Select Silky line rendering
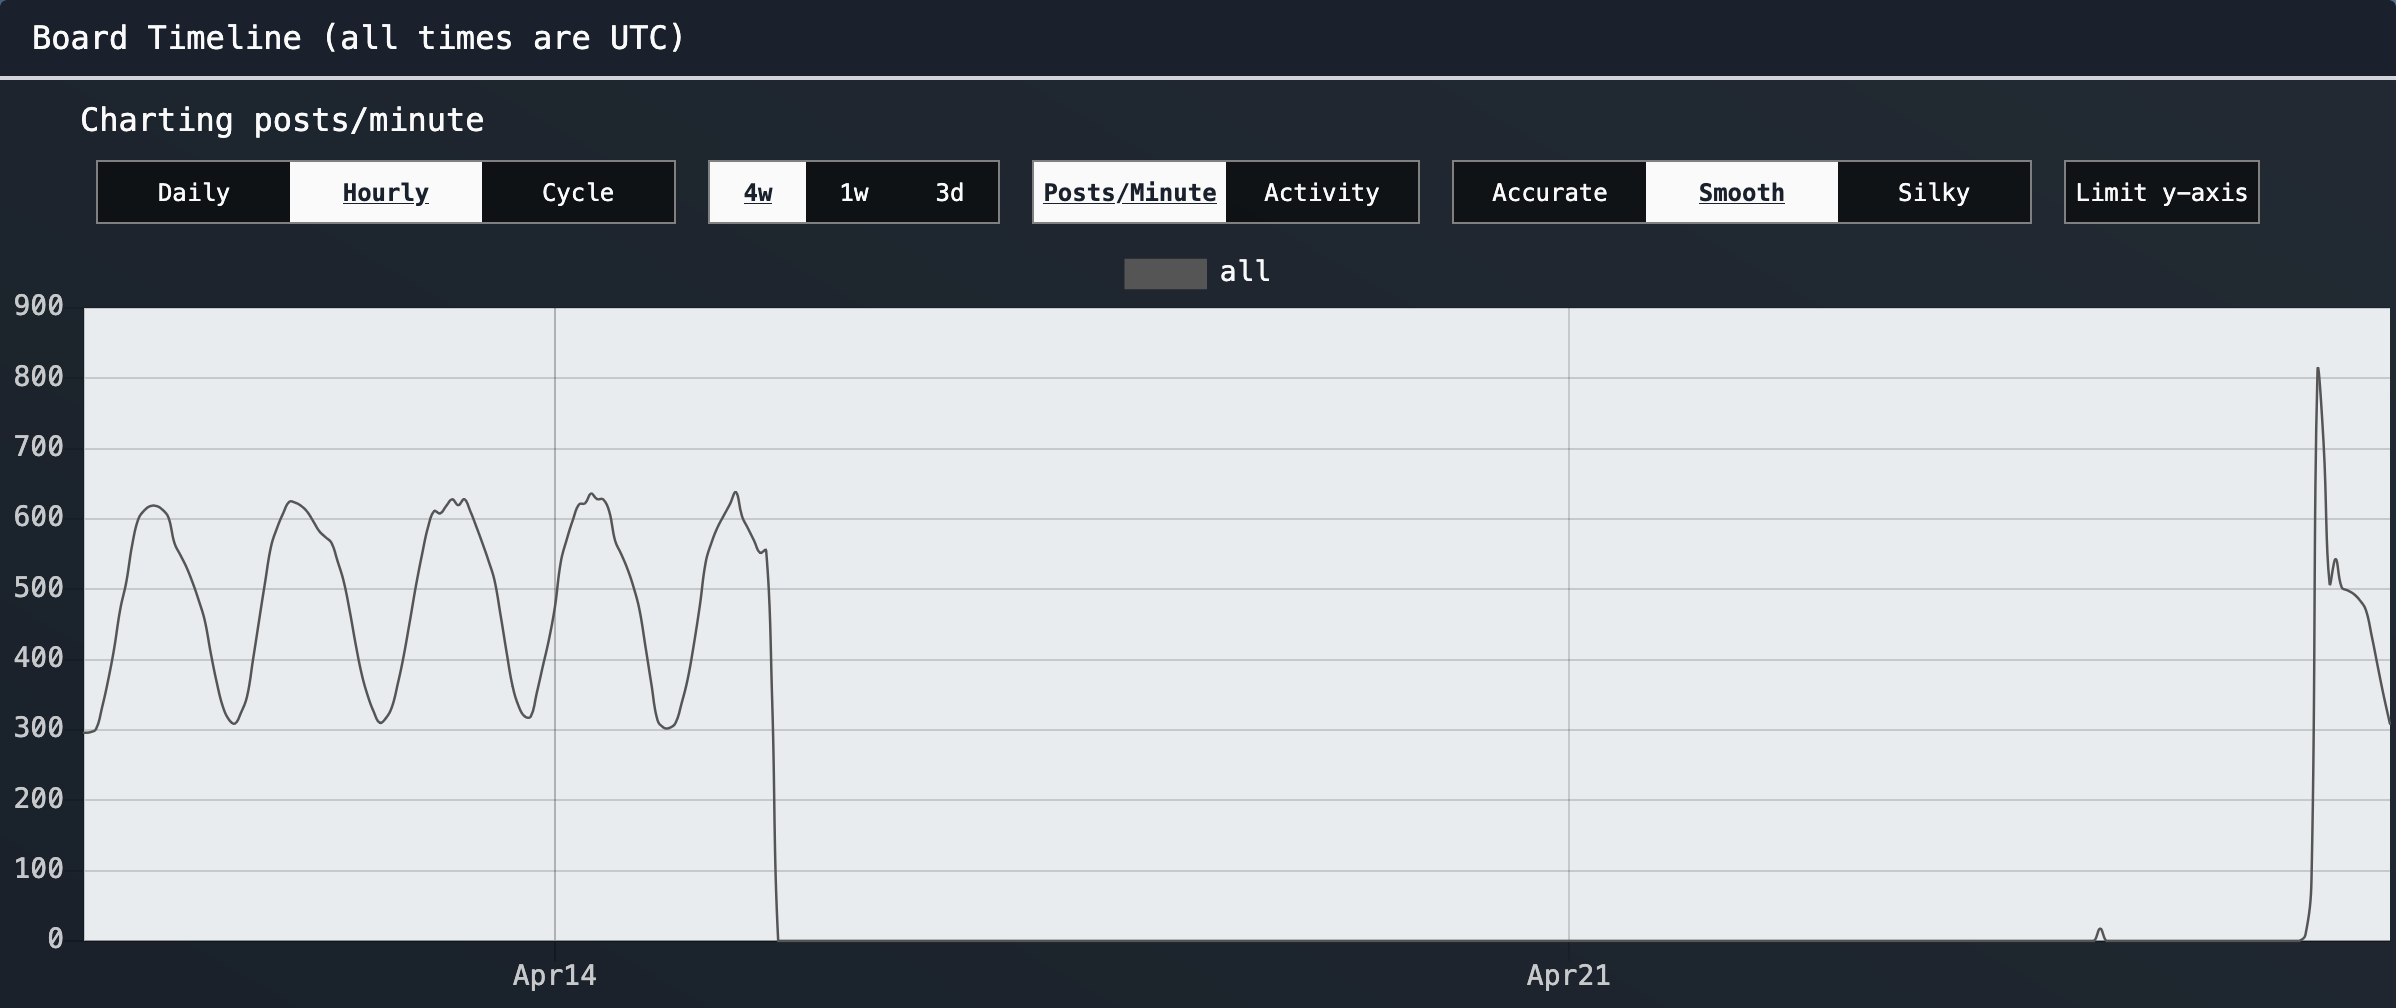This screenshot has width=2396, height=1008. (1934, 192)
